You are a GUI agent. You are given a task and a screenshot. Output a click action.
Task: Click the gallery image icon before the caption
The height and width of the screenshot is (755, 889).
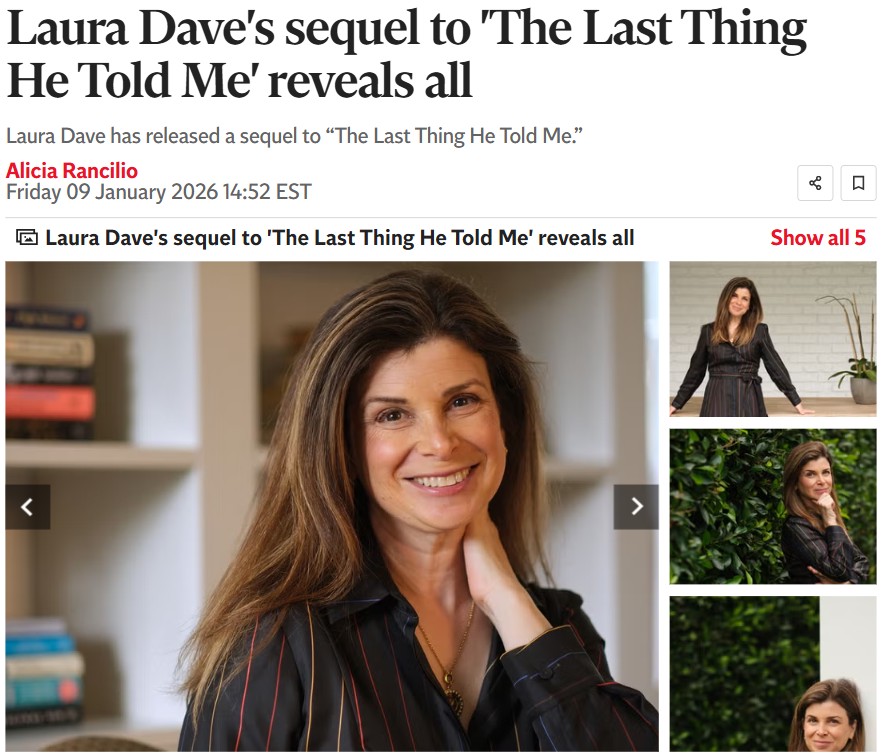(27, 237)
